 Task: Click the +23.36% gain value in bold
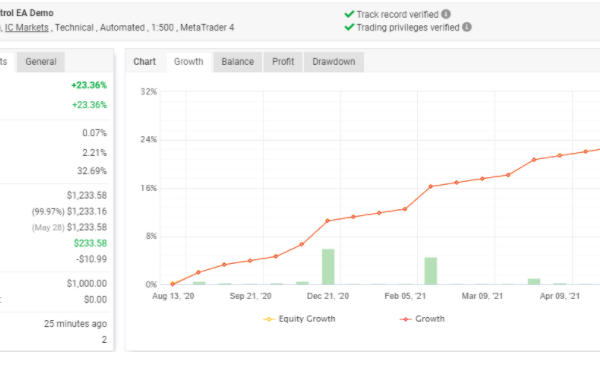[x=89, y=85]
